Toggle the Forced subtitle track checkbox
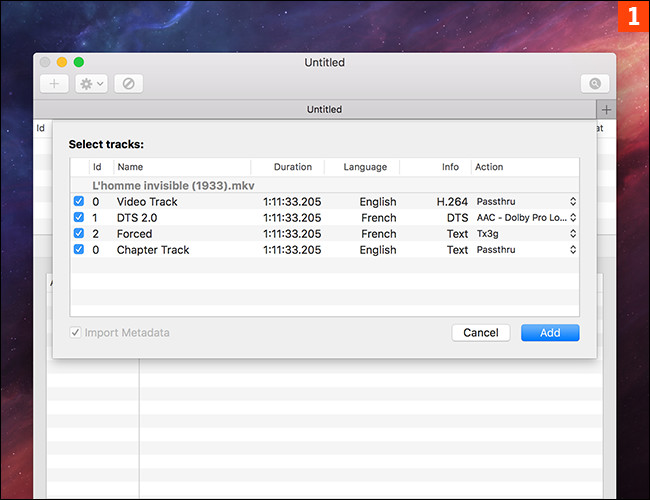 pyautogui.click(x=79, y=234)
